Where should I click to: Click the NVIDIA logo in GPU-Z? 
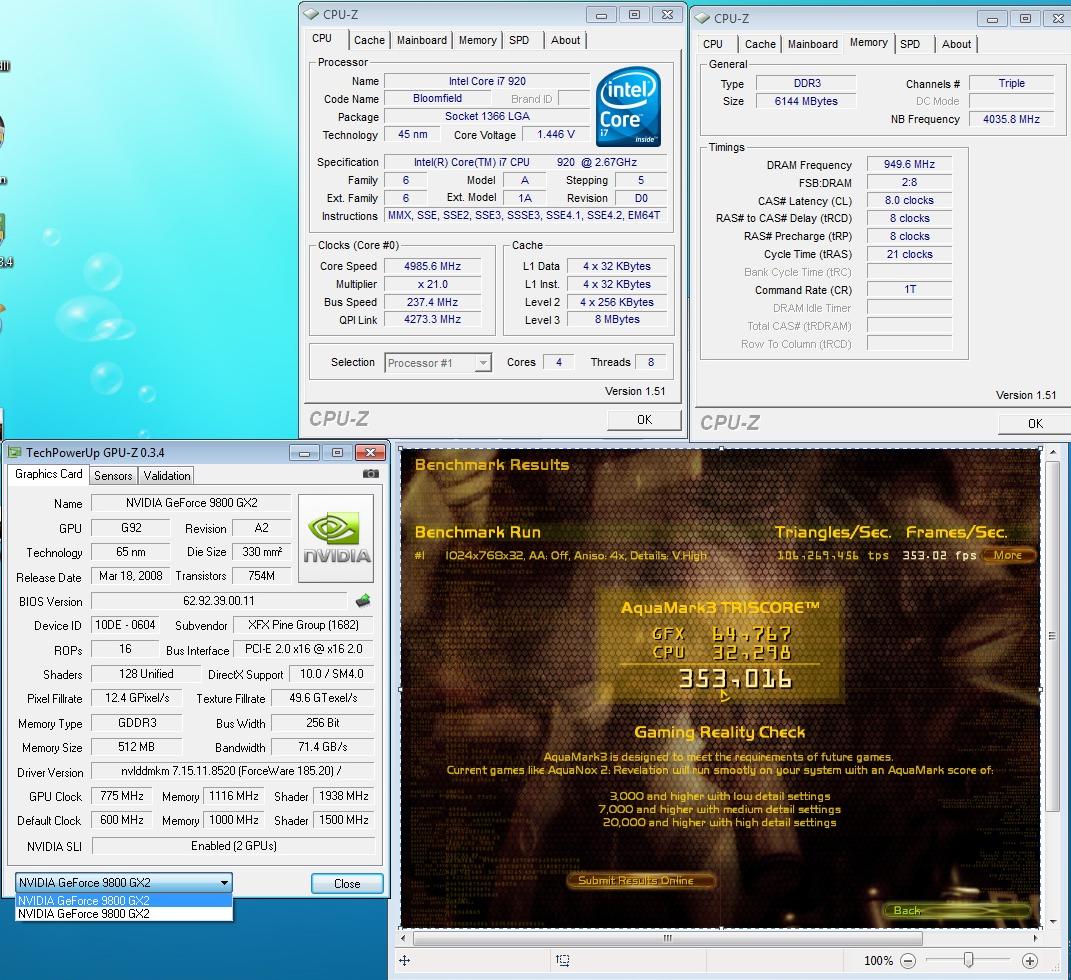click(x=336, y=538)
